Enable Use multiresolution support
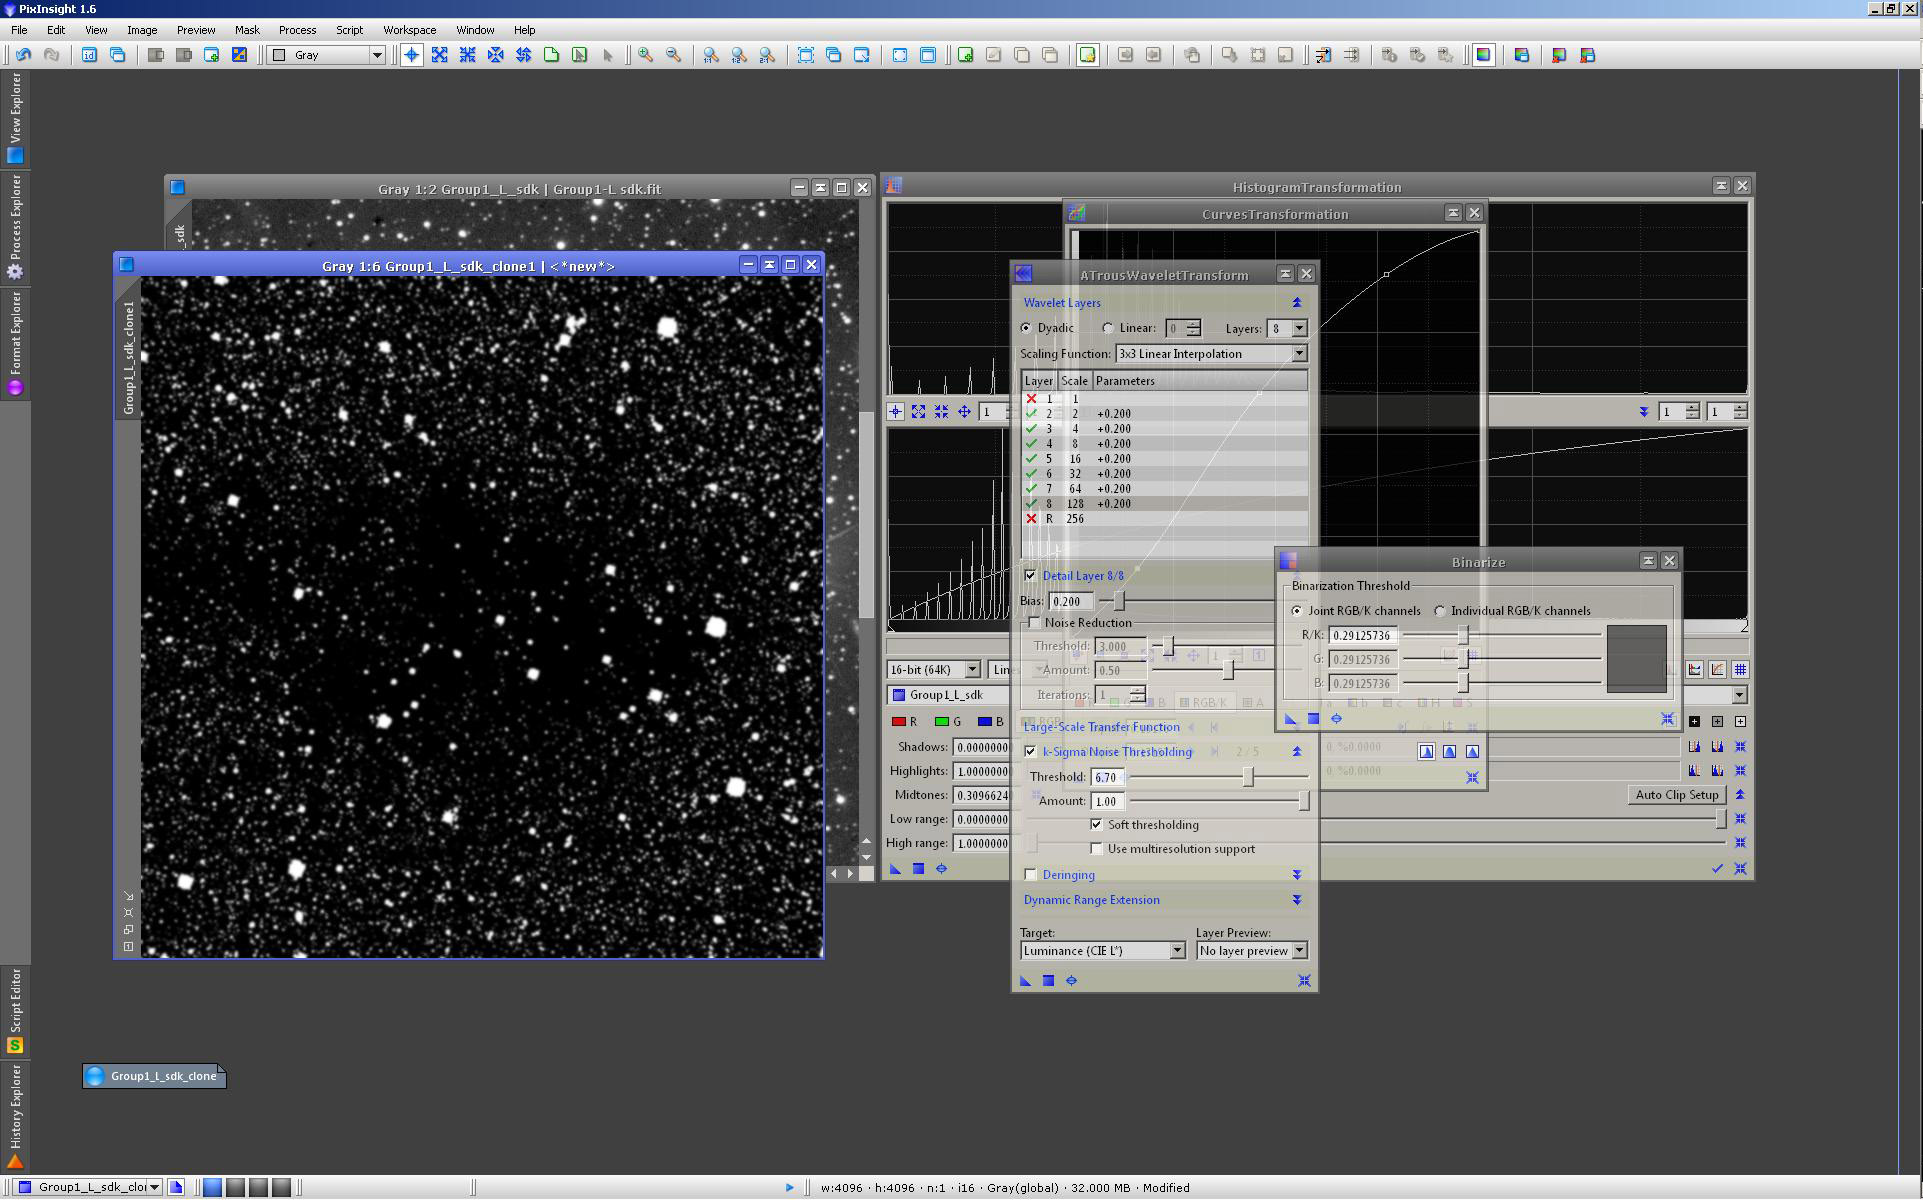 (1097, 849)
